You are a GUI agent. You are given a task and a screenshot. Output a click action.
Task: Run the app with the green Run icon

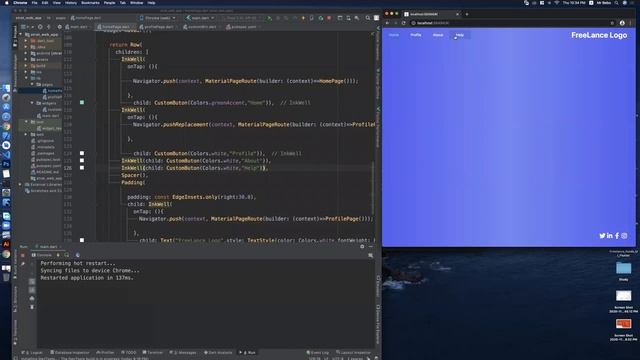[x=269, y=18]
